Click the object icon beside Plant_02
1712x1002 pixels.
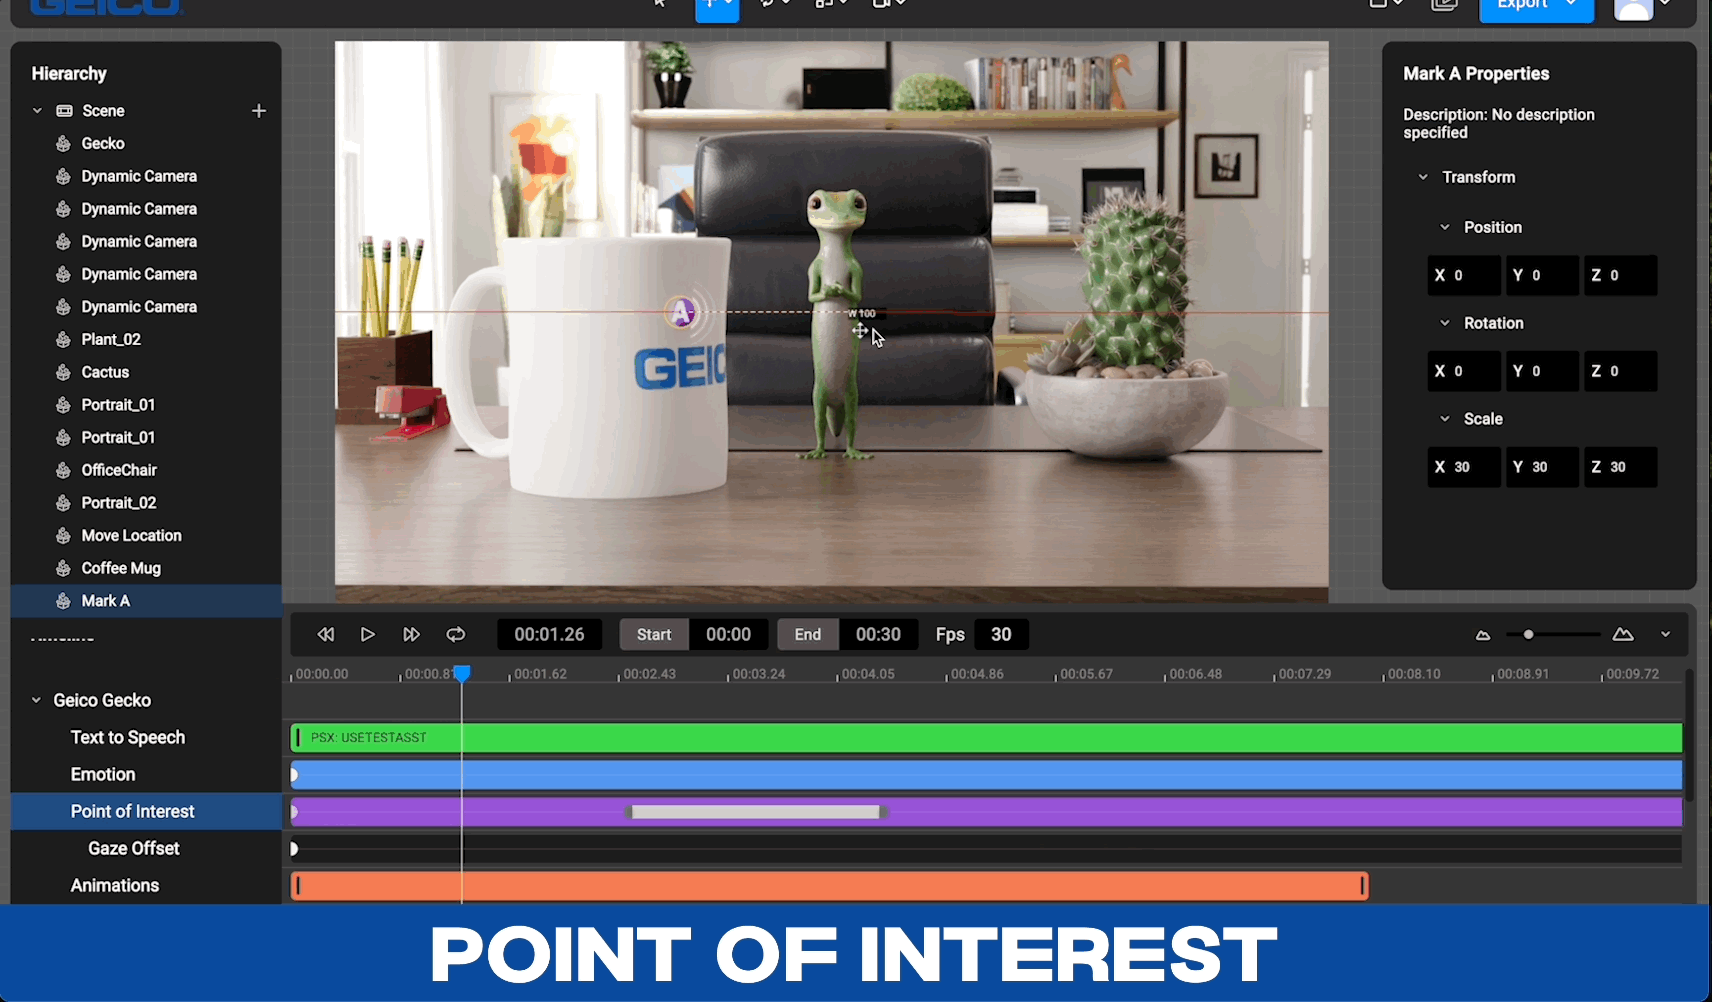(x=63, y=339)
